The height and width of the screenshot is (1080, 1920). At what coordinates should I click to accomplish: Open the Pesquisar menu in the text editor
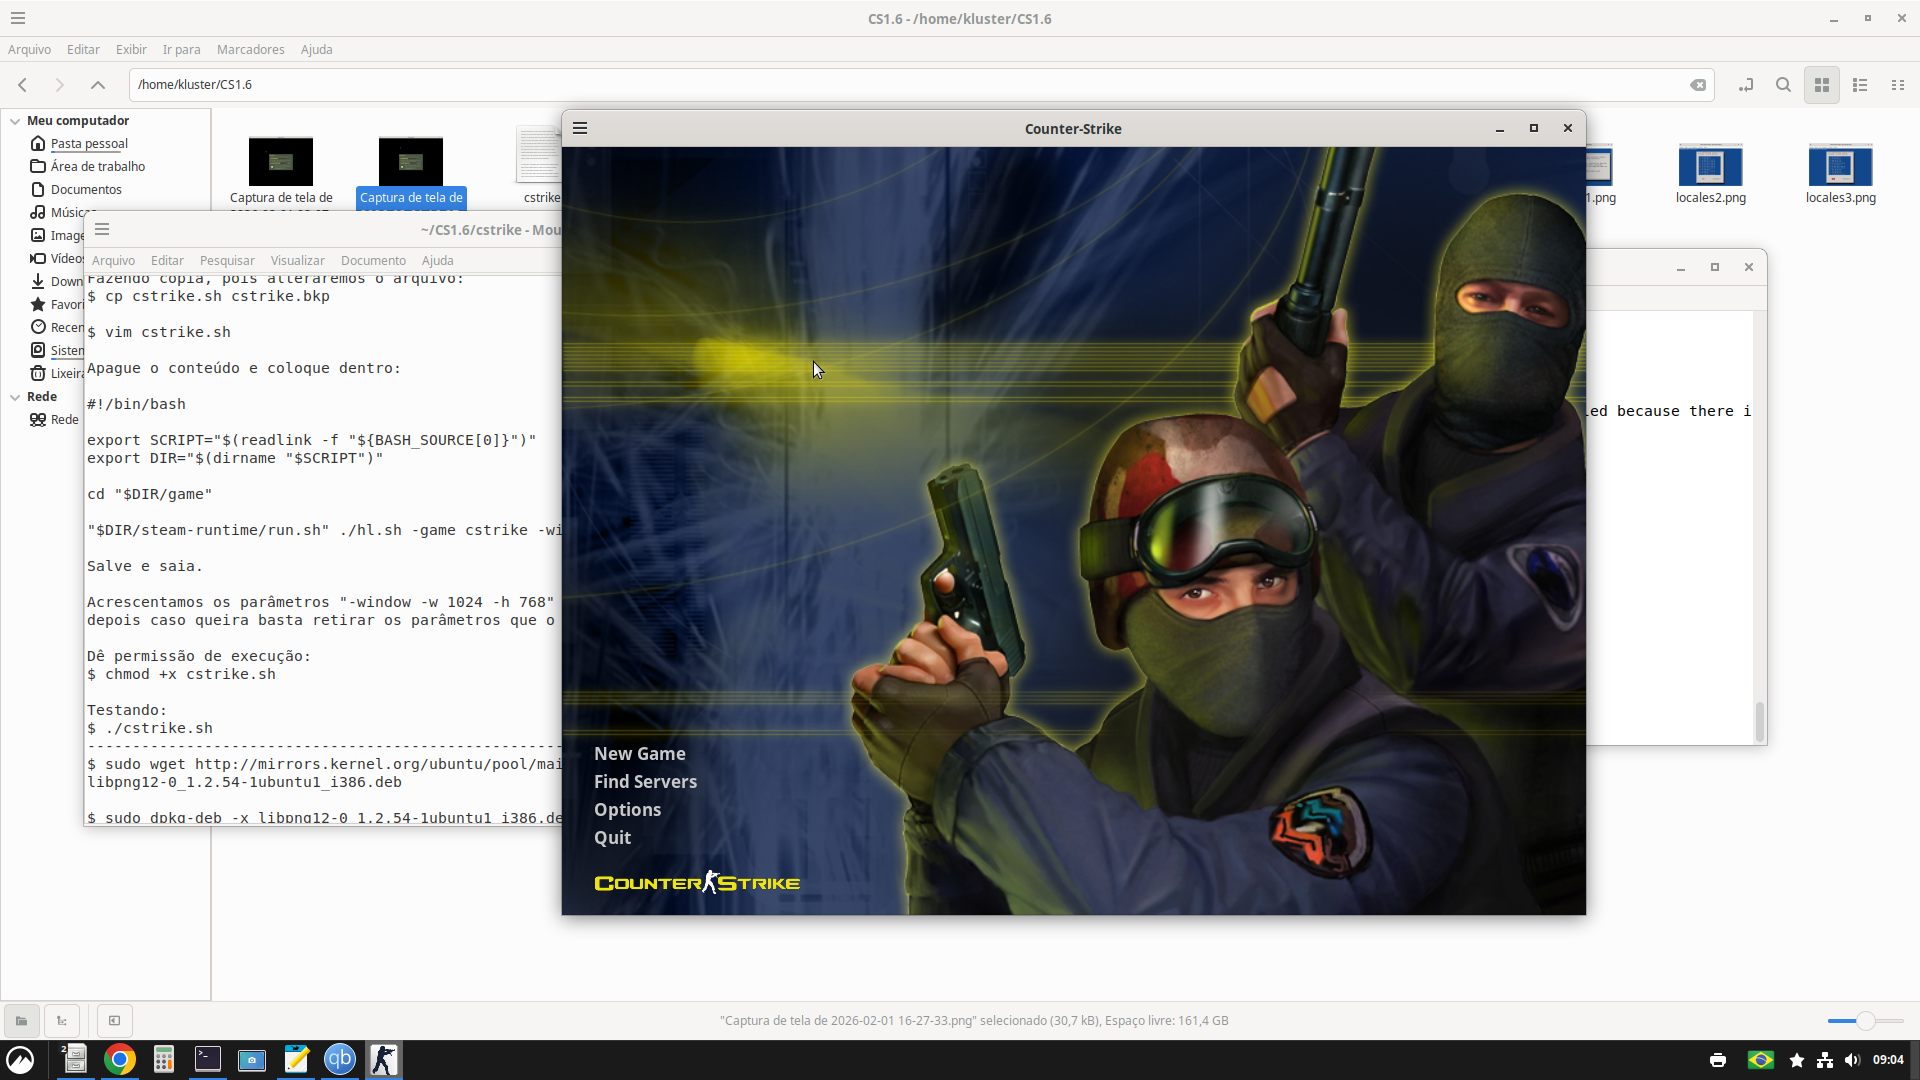coord(227,260)
